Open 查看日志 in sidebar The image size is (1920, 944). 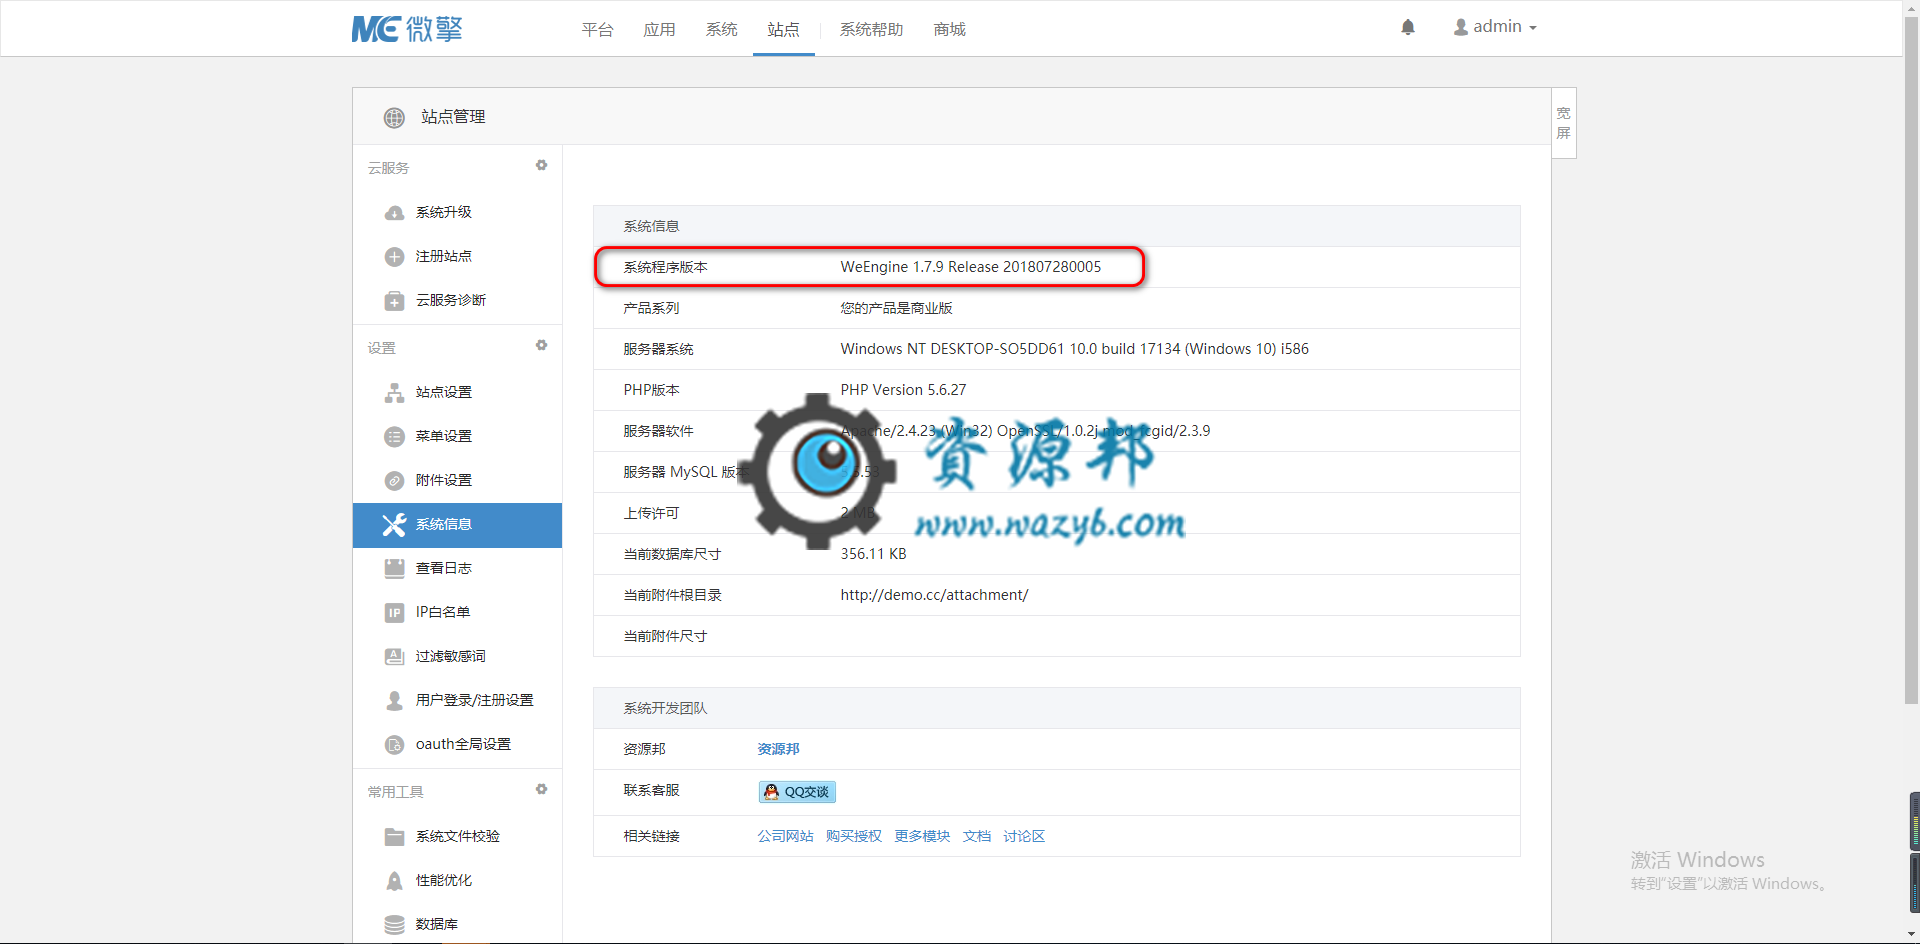pyautogui.click(x=443, y=568)
